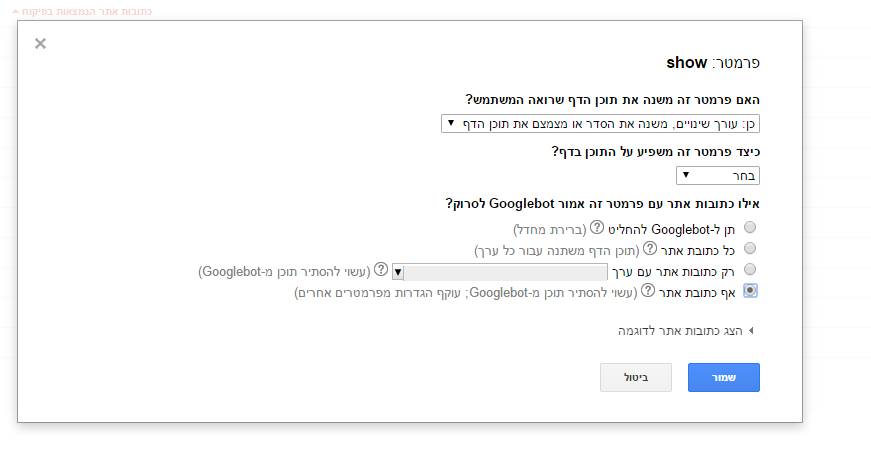Expand 'הצג כתובות אתר לדוגמה' section
The image size is (871, 472).
pos(686,331)
